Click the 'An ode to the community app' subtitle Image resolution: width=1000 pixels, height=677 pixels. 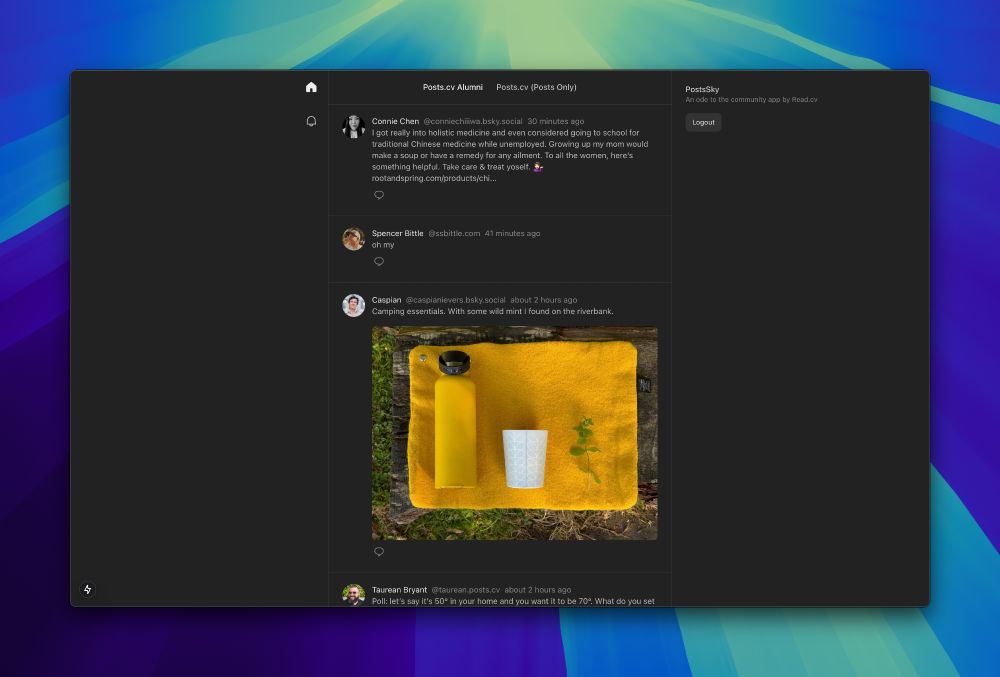pos(751,99)
